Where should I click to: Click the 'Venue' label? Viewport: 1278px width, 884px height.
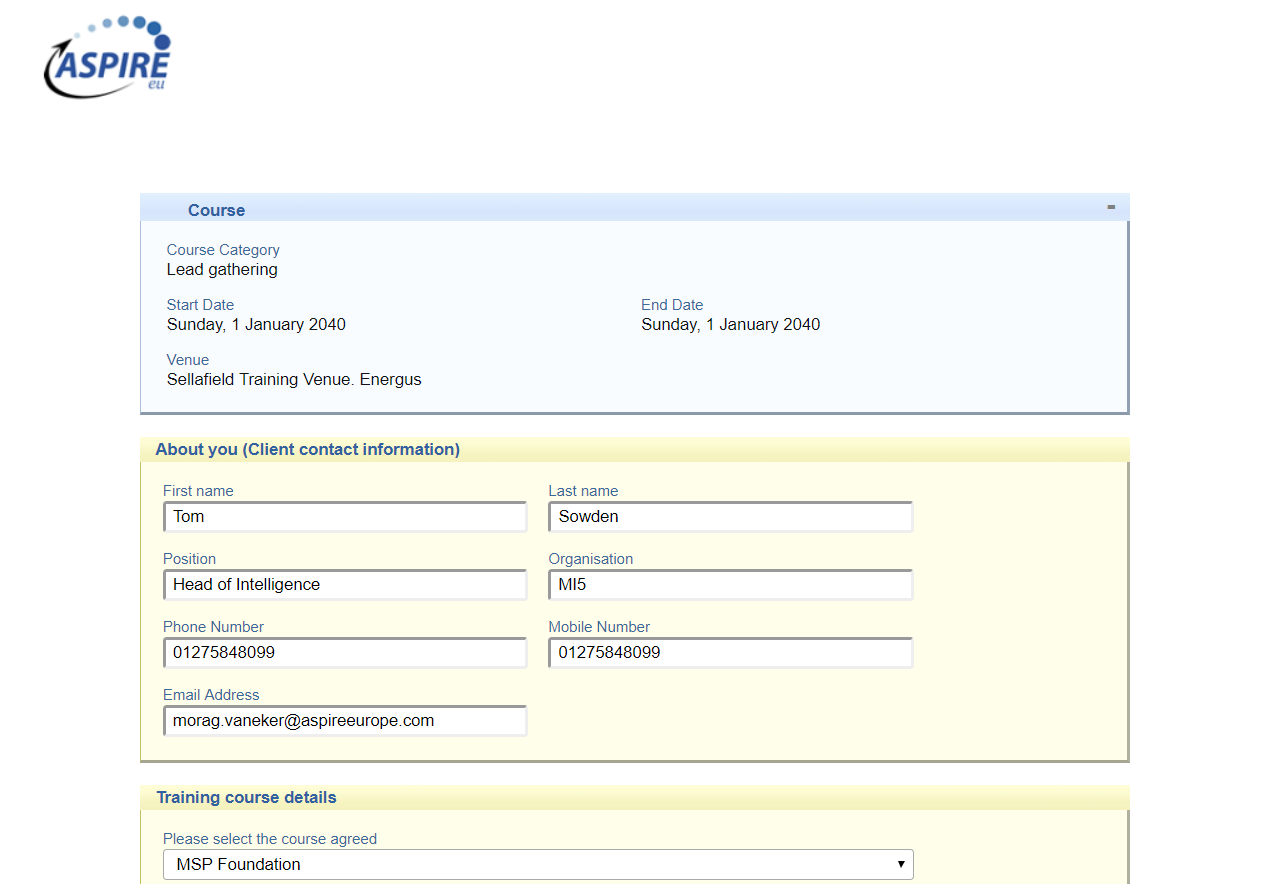tap(188, 360)
